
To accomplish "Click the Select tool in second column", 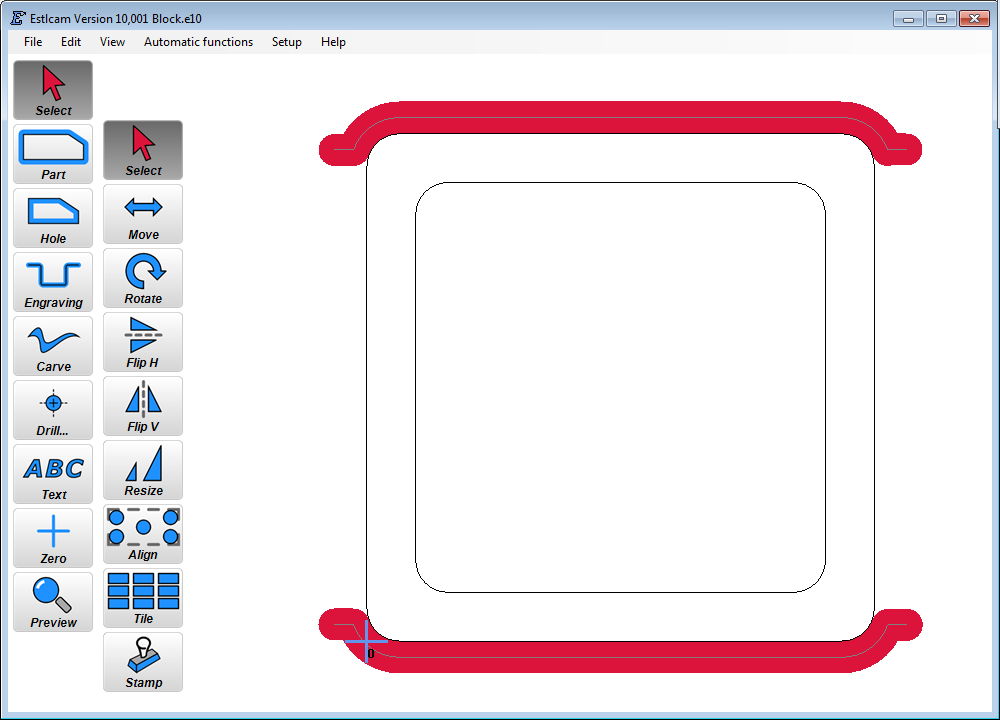I will pos(143,150).
